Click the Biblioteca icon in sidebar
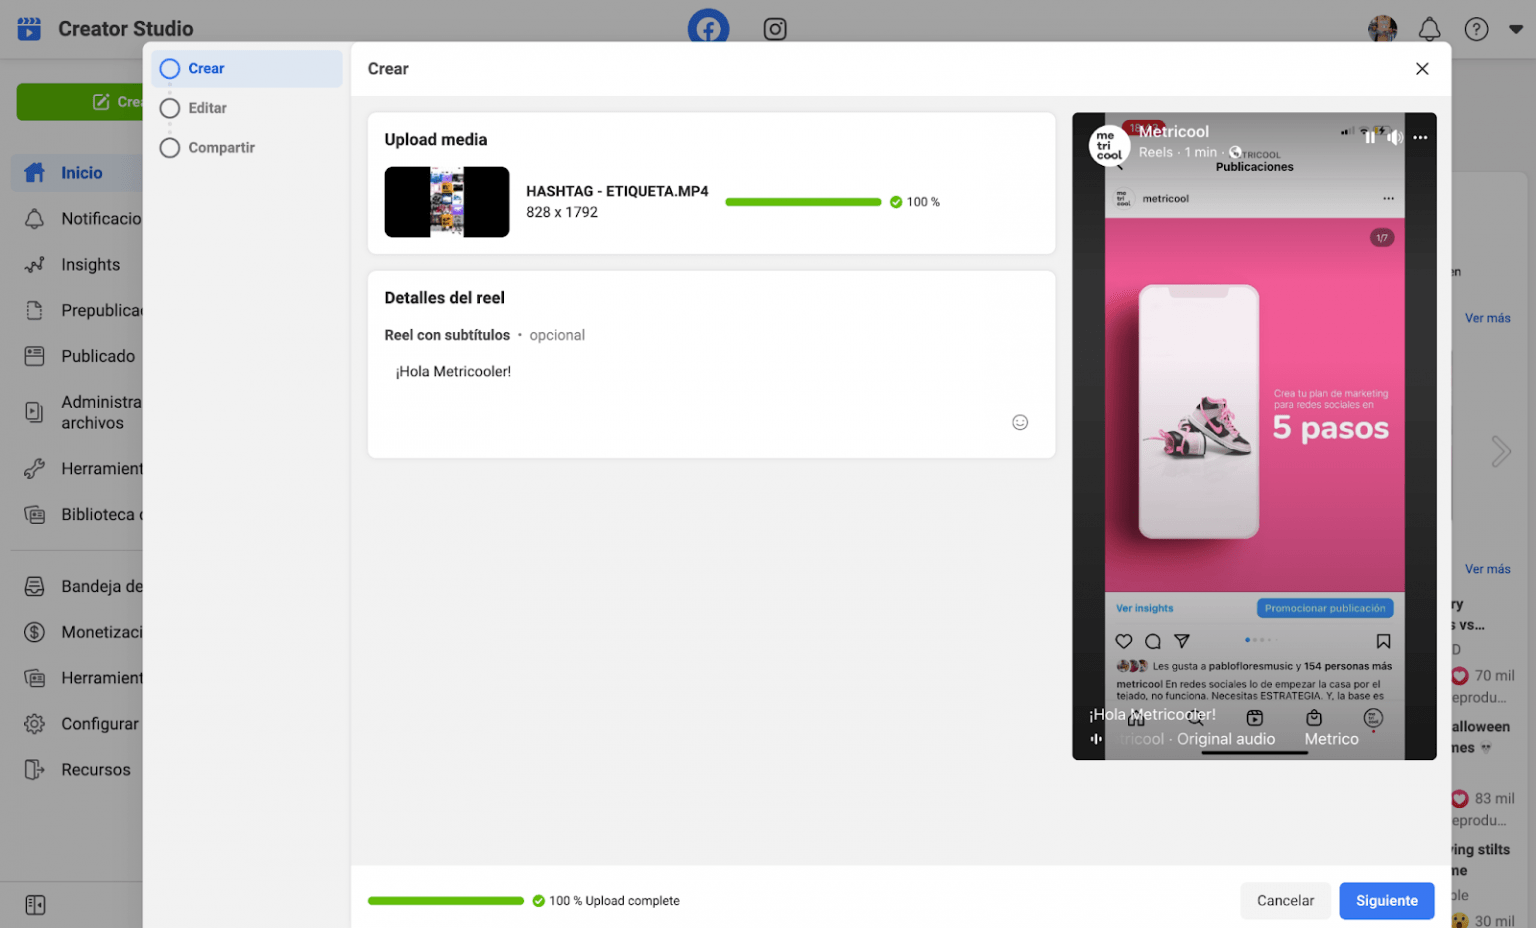 tap(35, 515)
